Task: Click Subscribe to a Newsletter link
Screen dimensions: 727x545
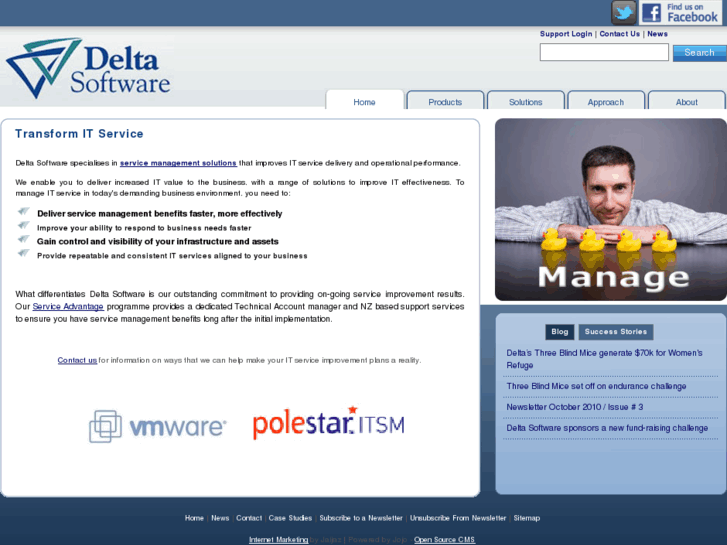Action: pos(361,518)
